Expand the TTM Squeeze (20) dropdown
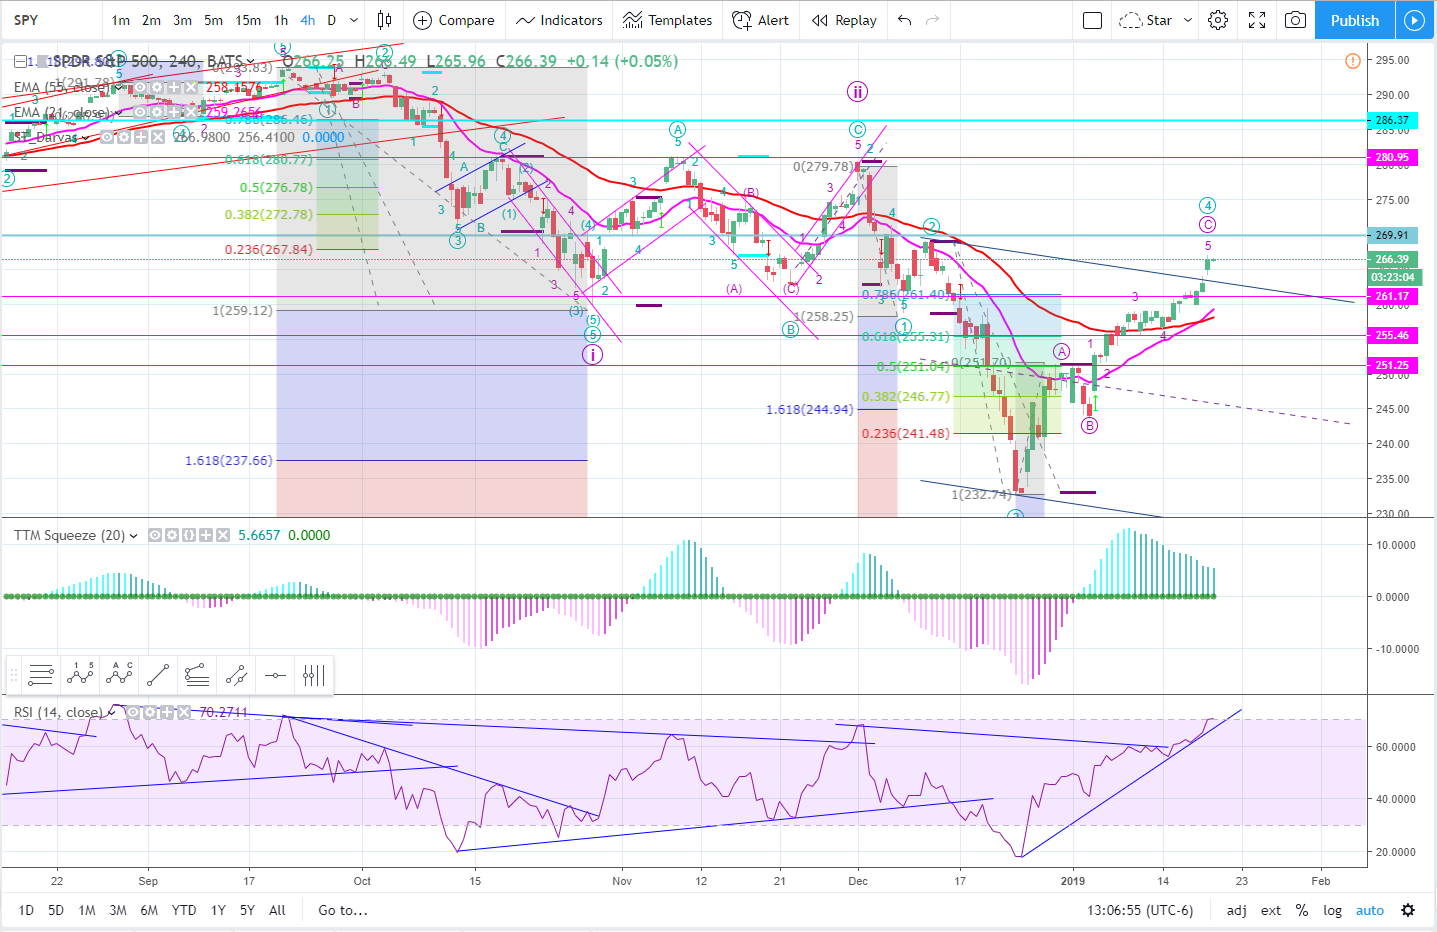The width and height of the screenshot is (1437, 932). point(133,536)
